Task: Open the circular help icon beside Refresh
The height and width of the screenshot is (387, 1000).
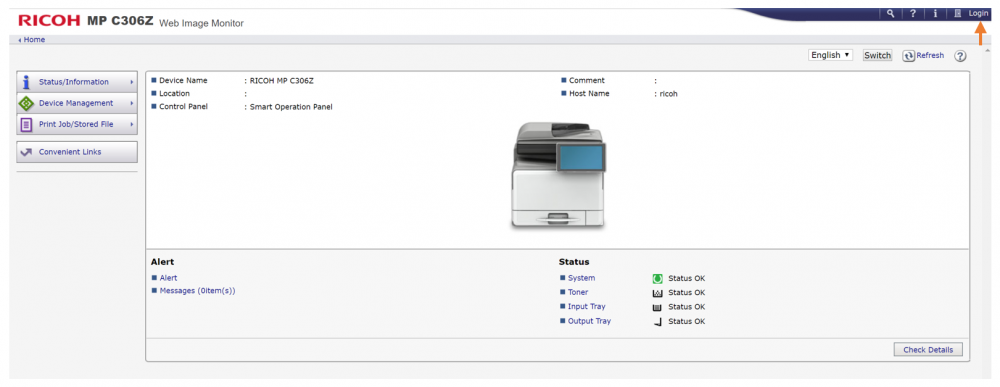Action: pyautogui.click(x=960, y=56)
